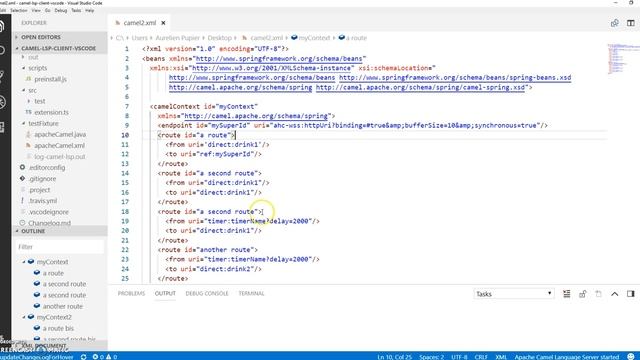The image size is (640, 360).
Task: Click the feedback smiley icon
Action: (631, 357)
